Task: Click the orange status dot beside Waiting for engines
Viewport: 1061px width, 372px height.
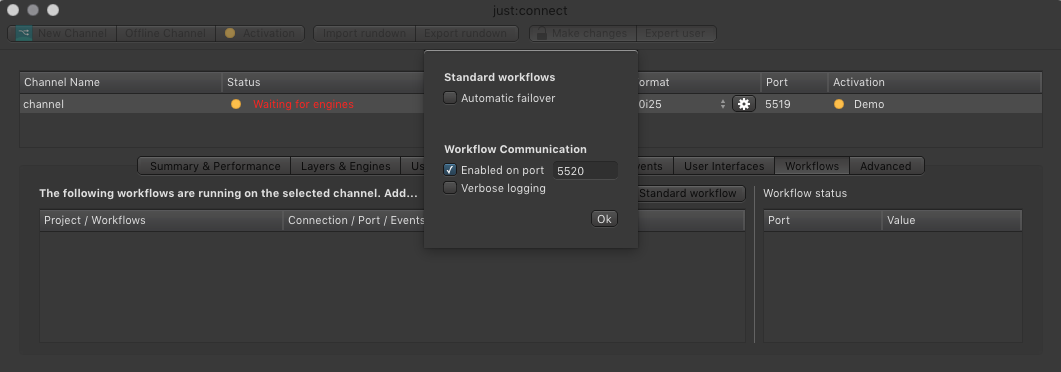Action: click(235, 104)
